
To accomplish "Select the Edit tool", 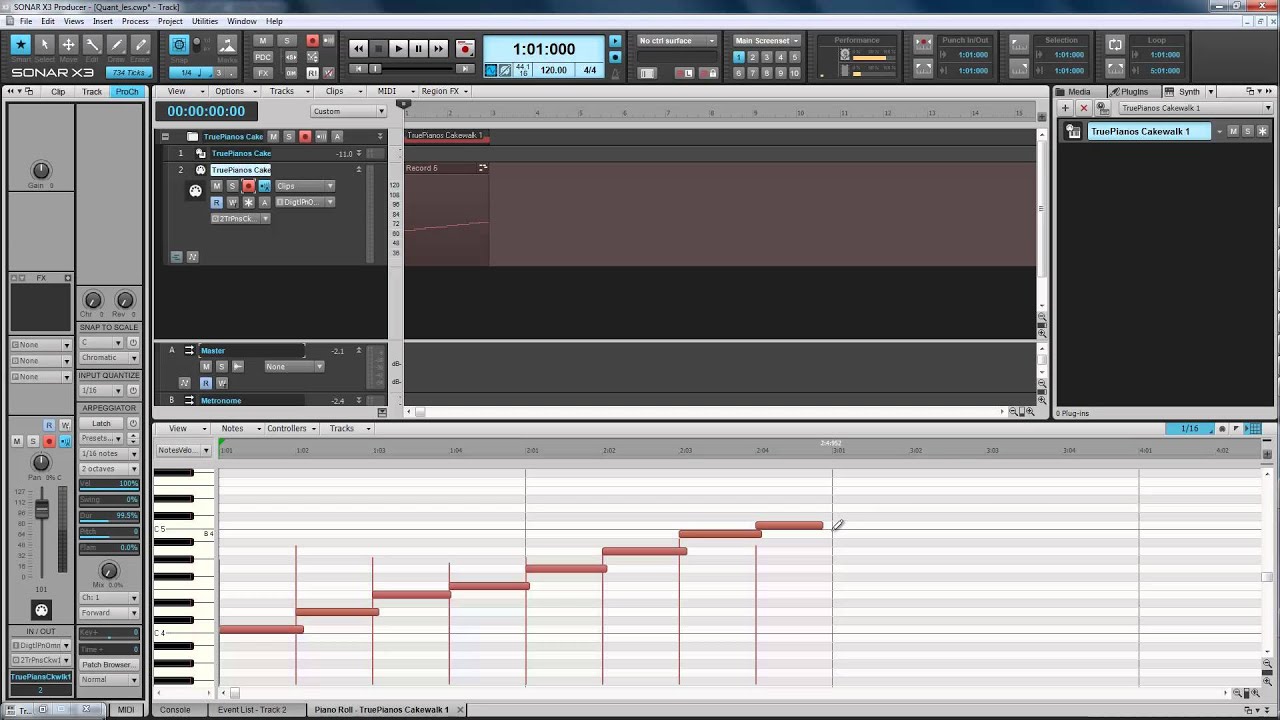I will click(x=92, y=45).
